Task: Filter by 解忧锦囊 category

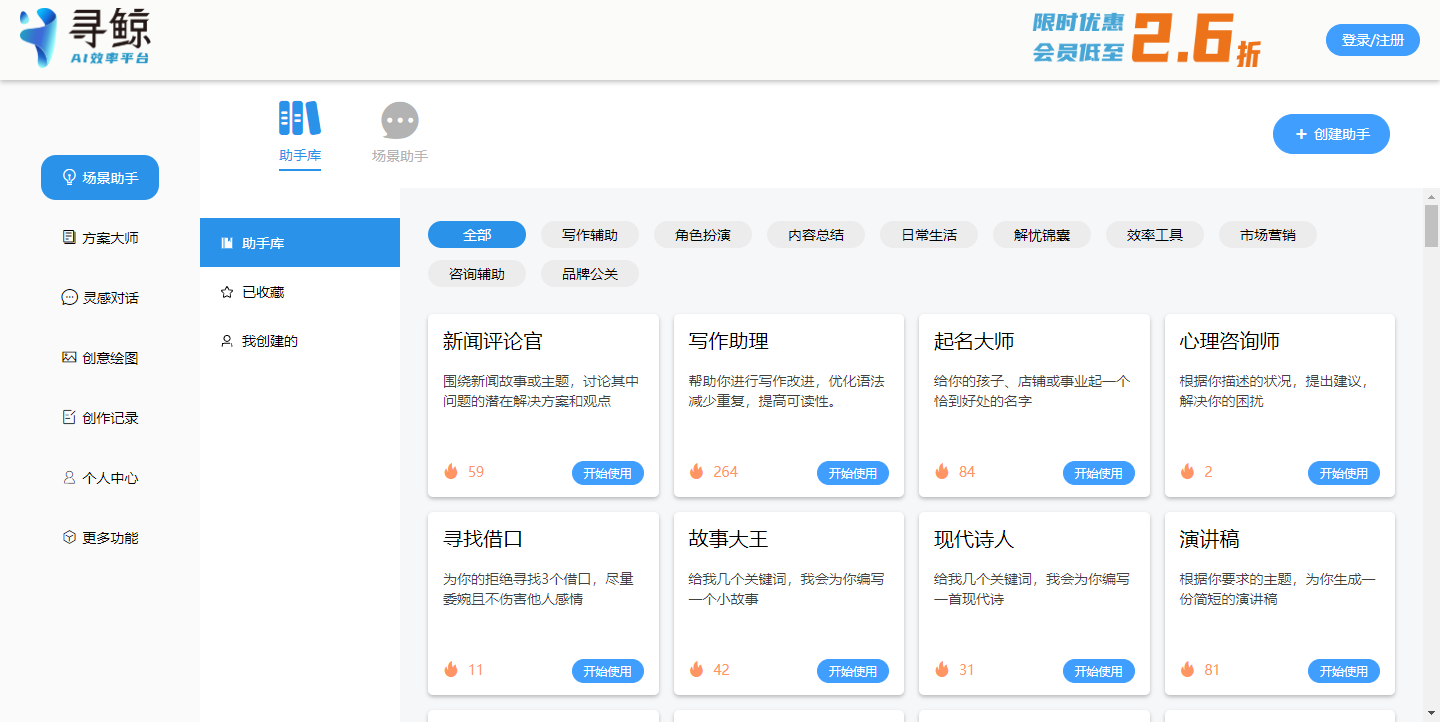Action: (1042, 235)
